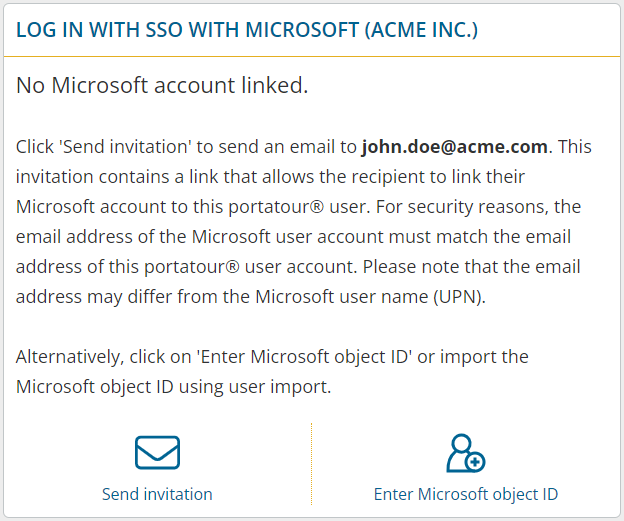
Task: Click the envelope icon to send invitation
Action: click(x=157, y=453)
